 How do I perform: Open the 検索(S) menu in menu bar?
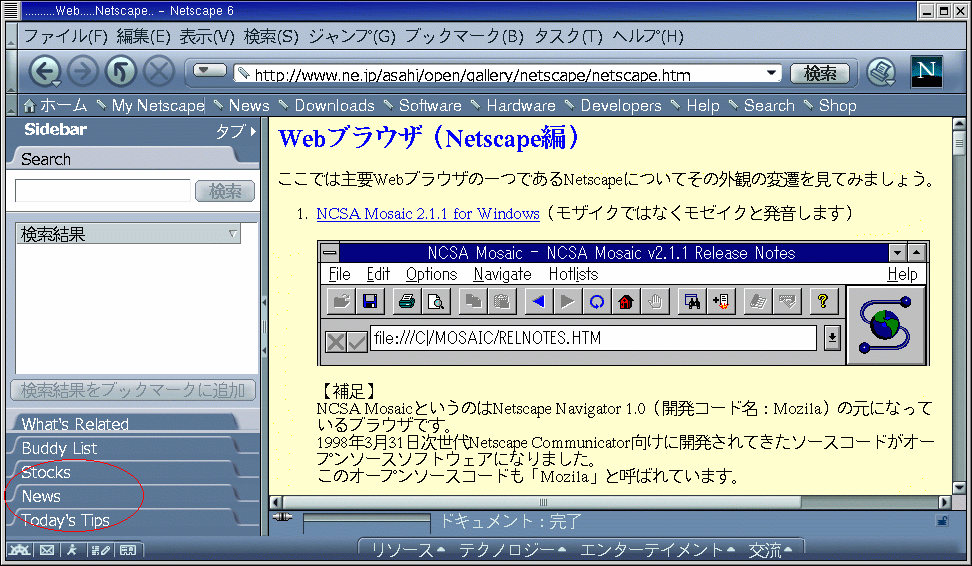(x=271, y=37)
